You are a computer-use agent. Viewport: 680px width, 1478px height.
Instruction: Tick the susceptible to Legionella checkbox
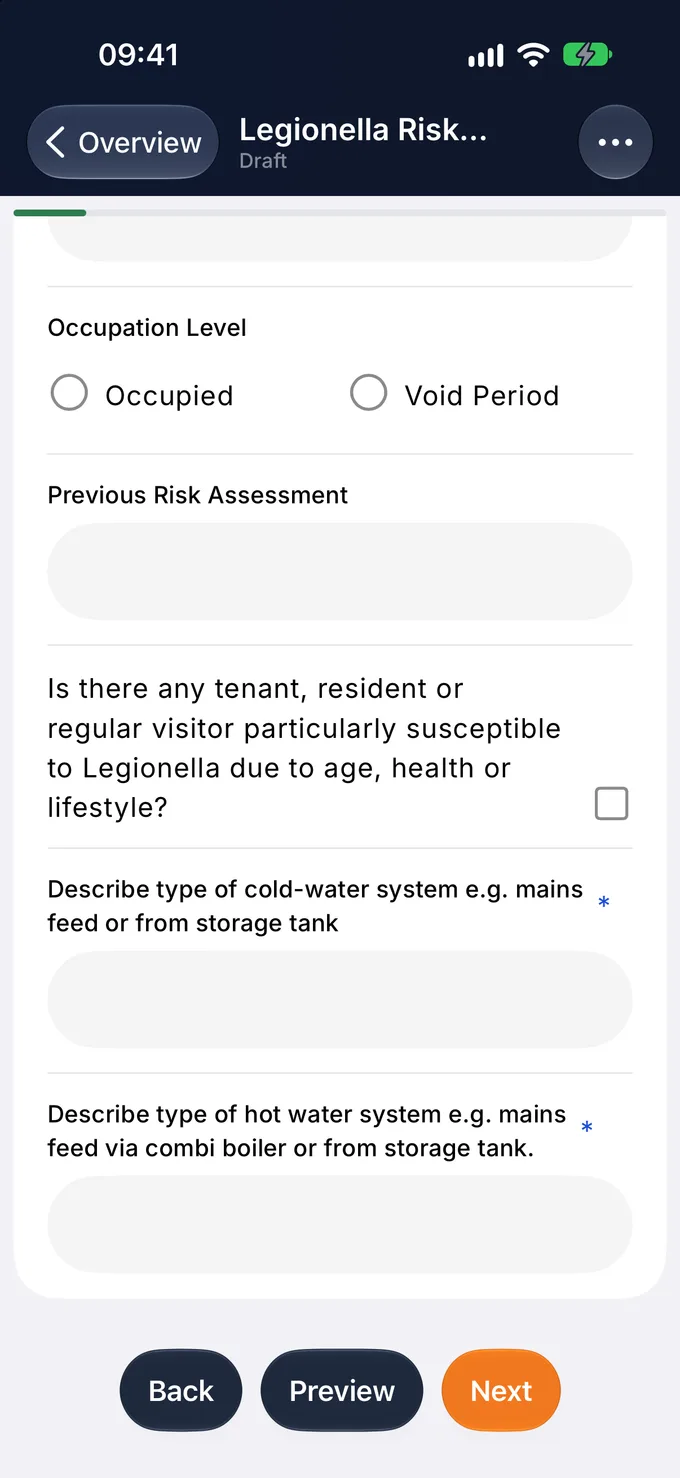tap(611, 803)
